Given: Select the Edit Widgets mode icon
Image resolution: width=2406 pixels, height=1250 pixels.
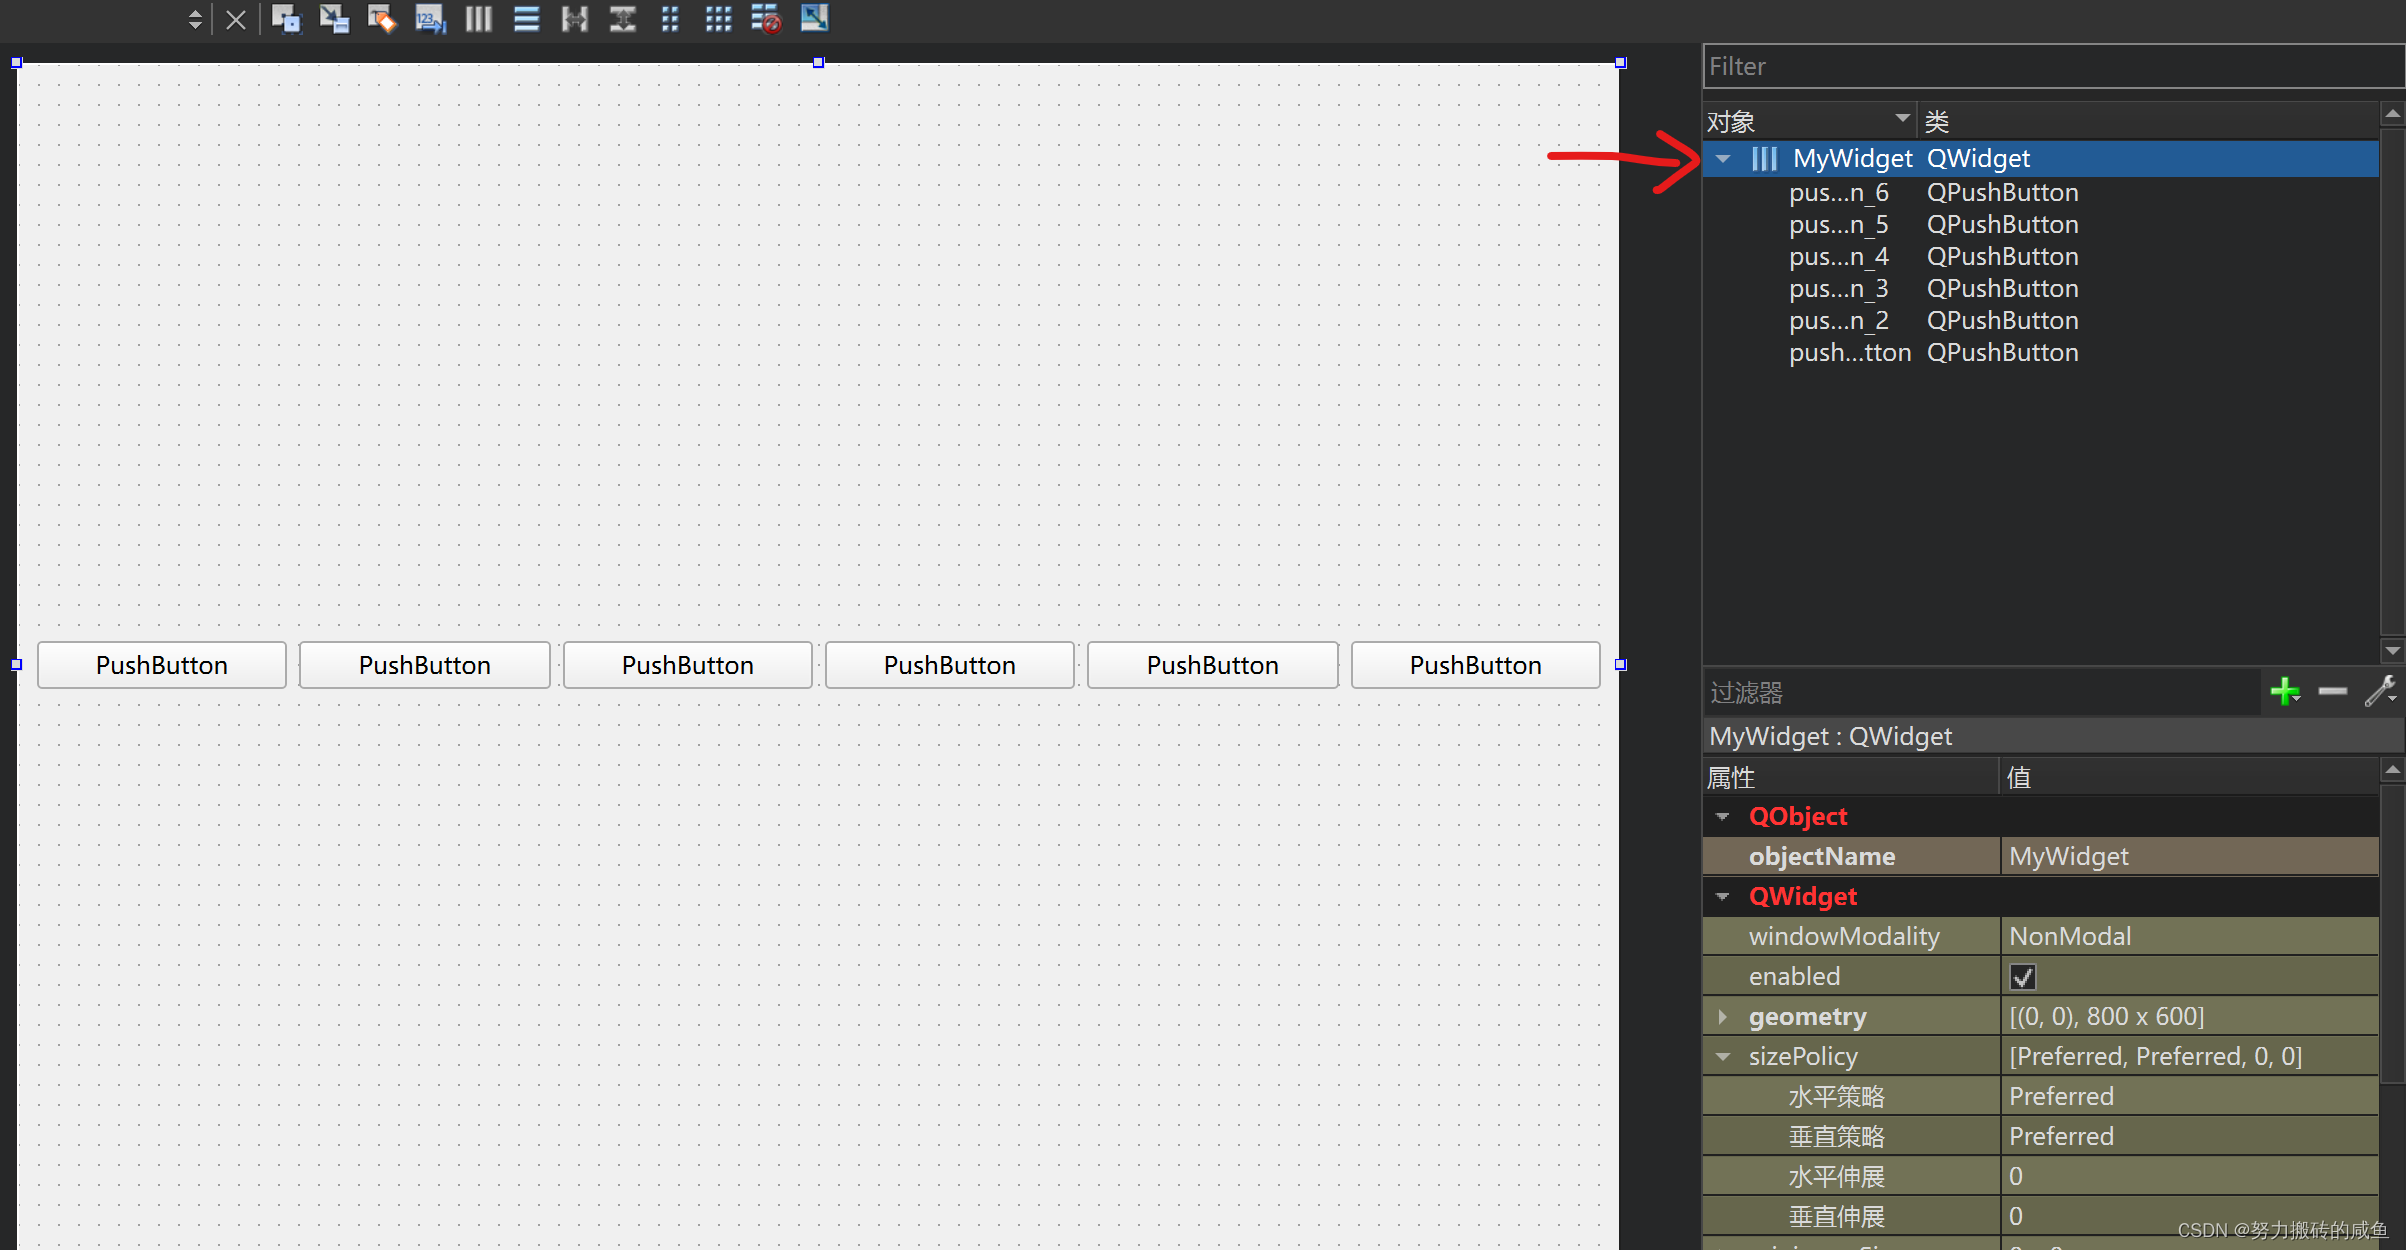Looking at the screenshot, I should [x=286, y=19].
